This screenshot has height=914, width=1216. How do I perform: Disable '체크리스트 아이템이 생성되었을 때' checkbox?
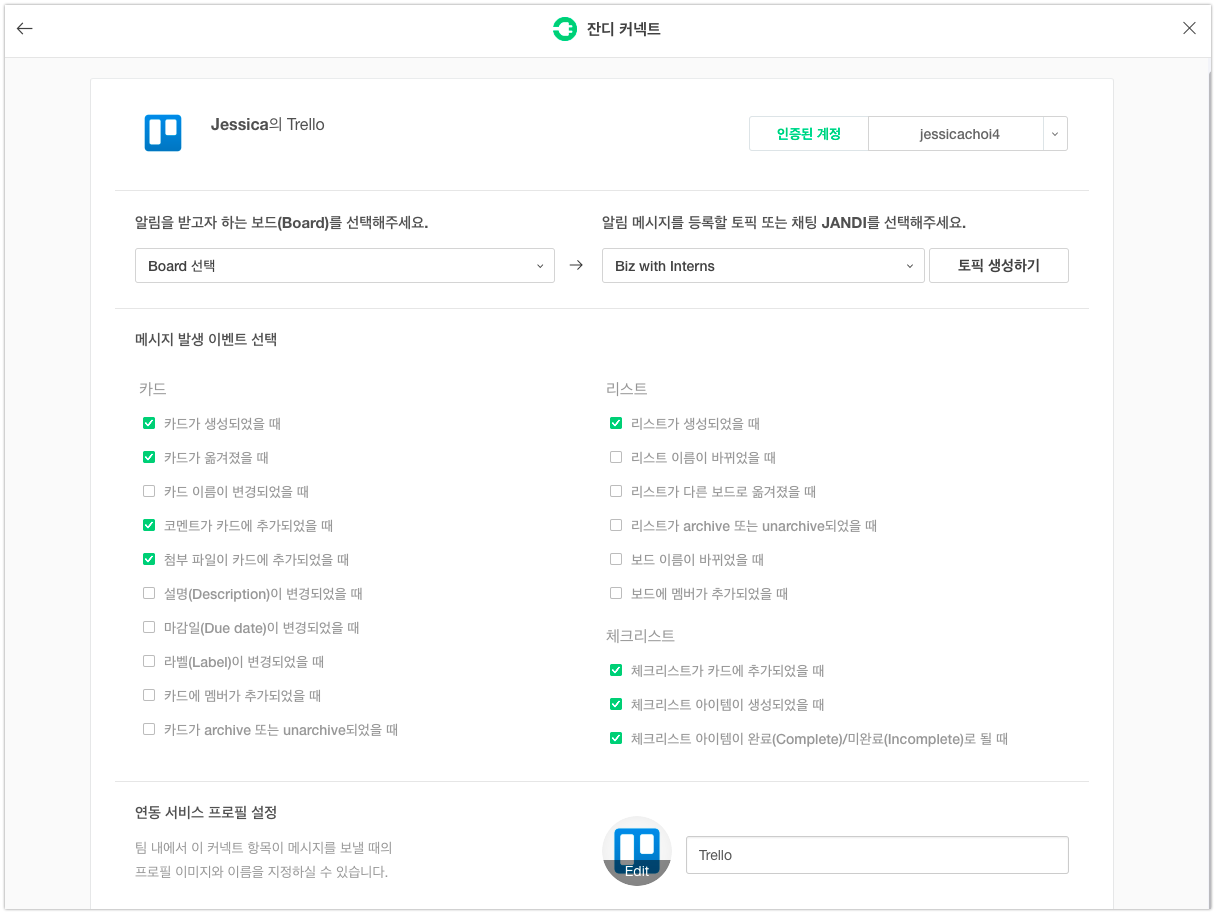coord(616,705)
